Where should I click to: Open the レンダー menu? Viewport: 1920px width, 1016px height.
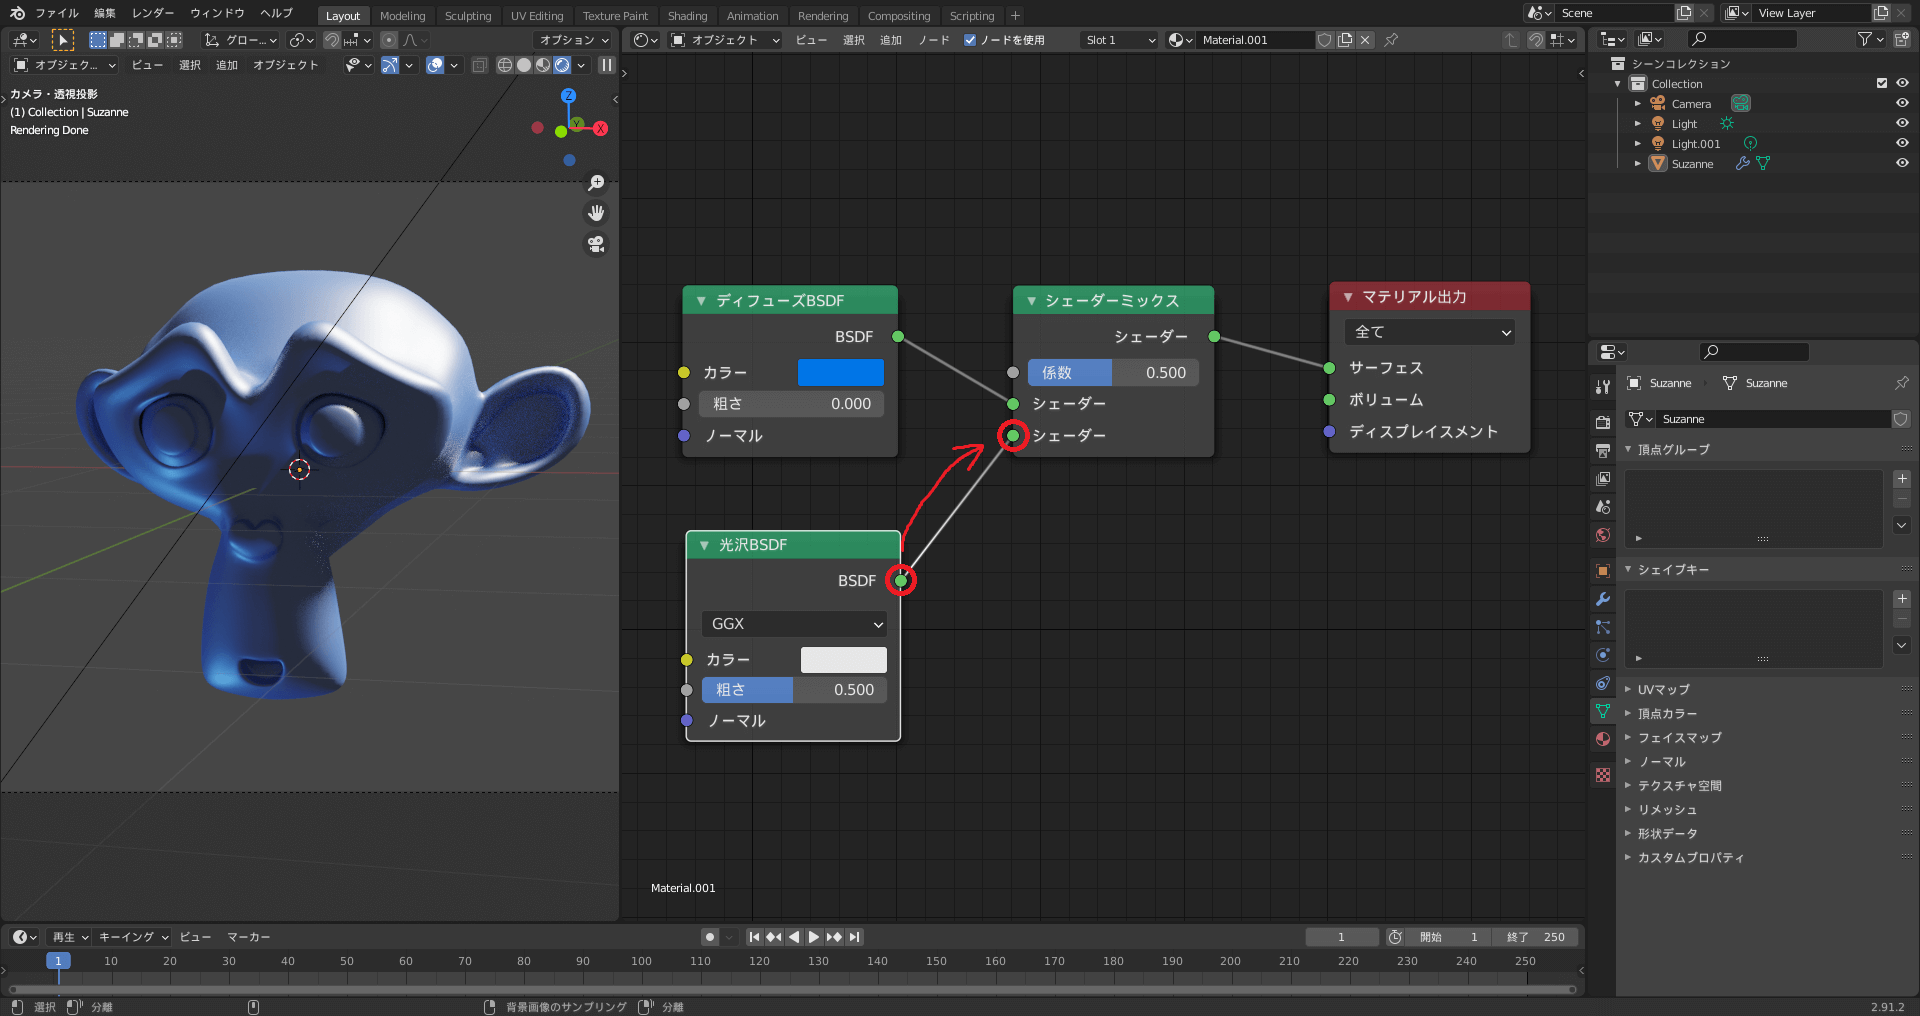pos(153,13)
